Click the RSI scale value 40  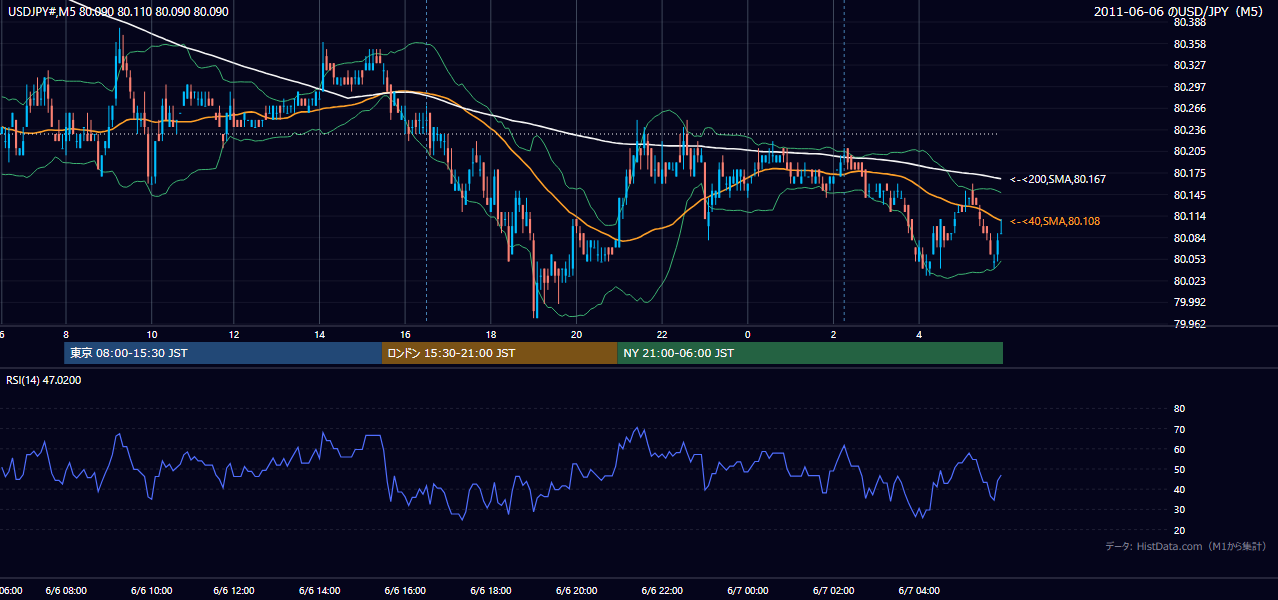click(x=1179, y=490)
